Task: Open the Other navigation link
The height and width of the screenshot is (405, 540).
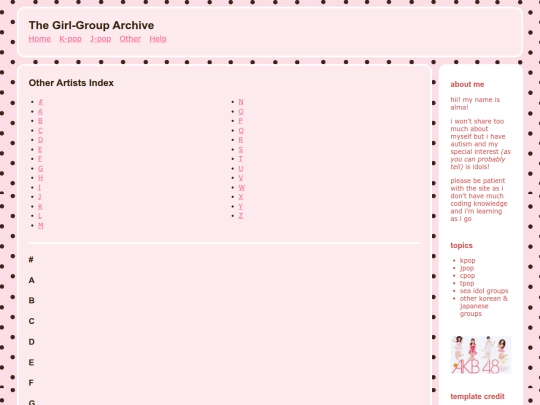Action: [130, 39]
